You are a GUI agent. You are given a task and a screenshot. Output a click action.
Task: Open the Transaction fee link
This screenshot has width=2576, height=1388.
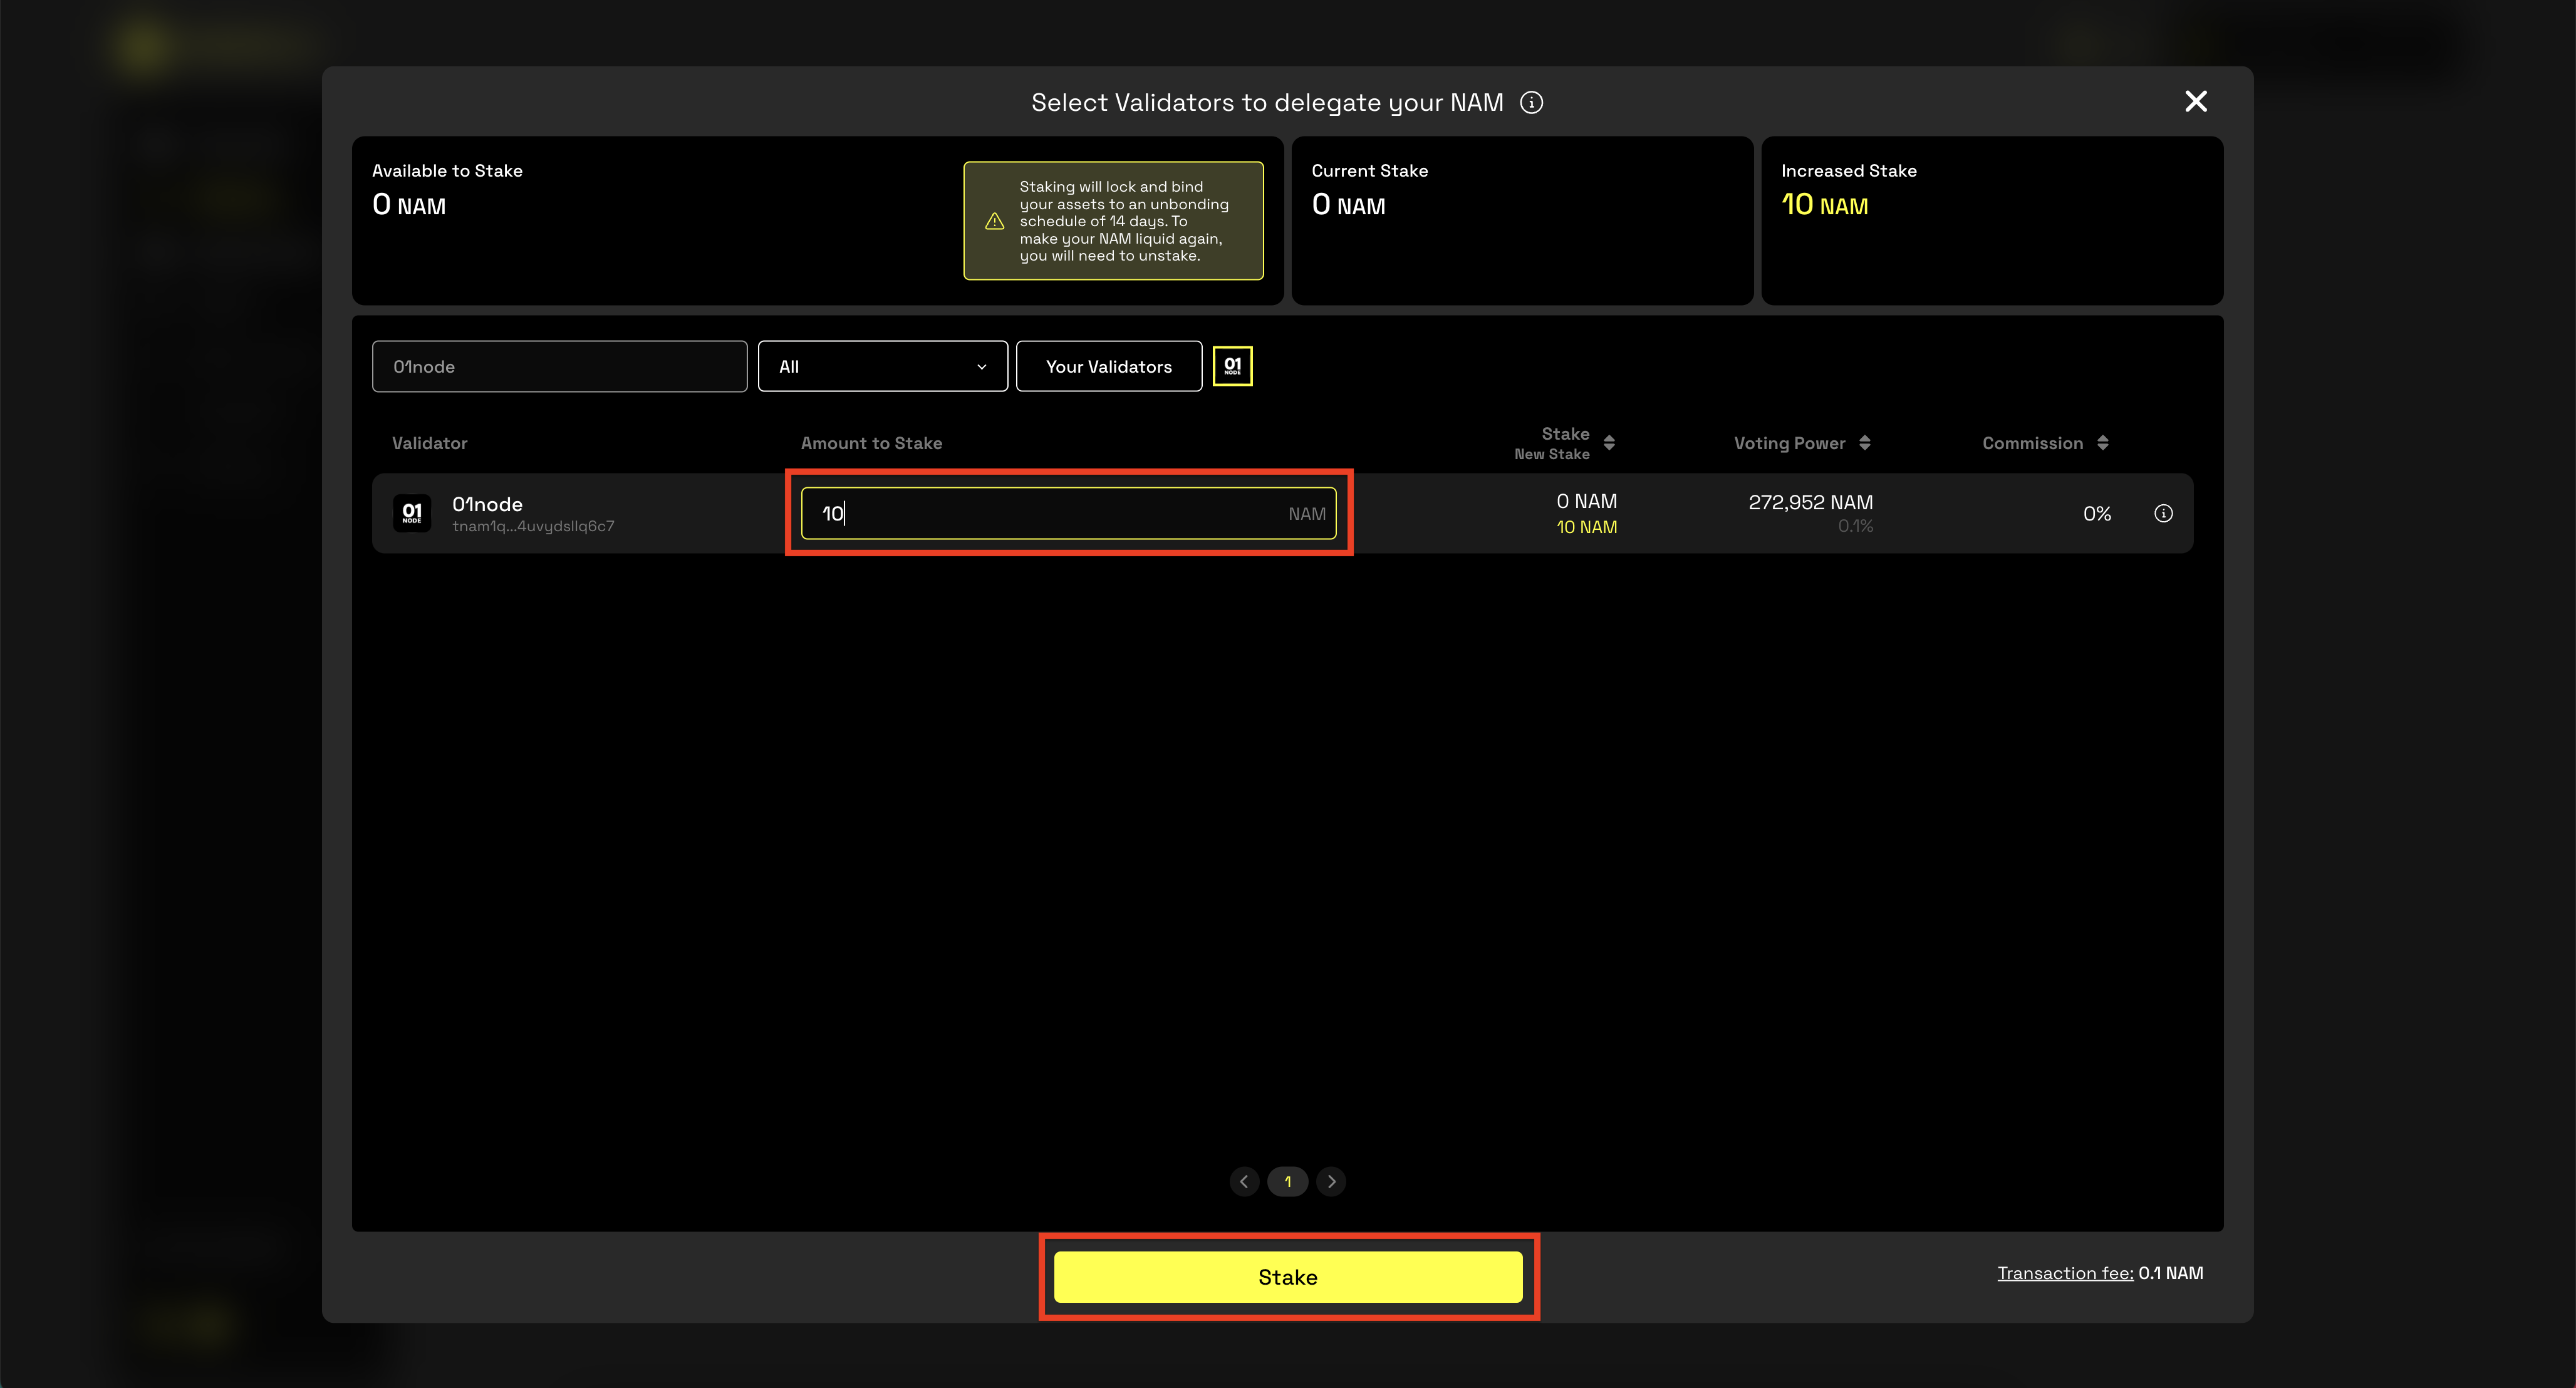pyautogui.click(x=2065, y=1273)
